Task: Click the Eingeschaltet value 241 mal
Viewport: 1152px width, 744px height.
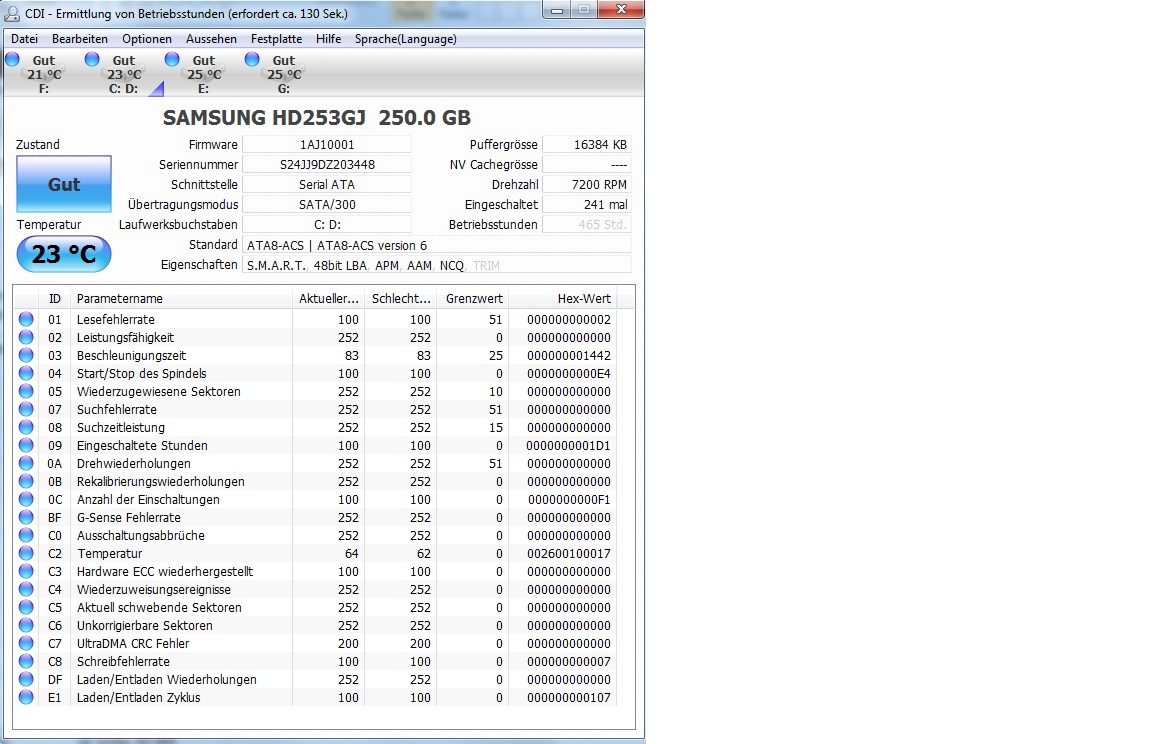Action: [586, 204]
